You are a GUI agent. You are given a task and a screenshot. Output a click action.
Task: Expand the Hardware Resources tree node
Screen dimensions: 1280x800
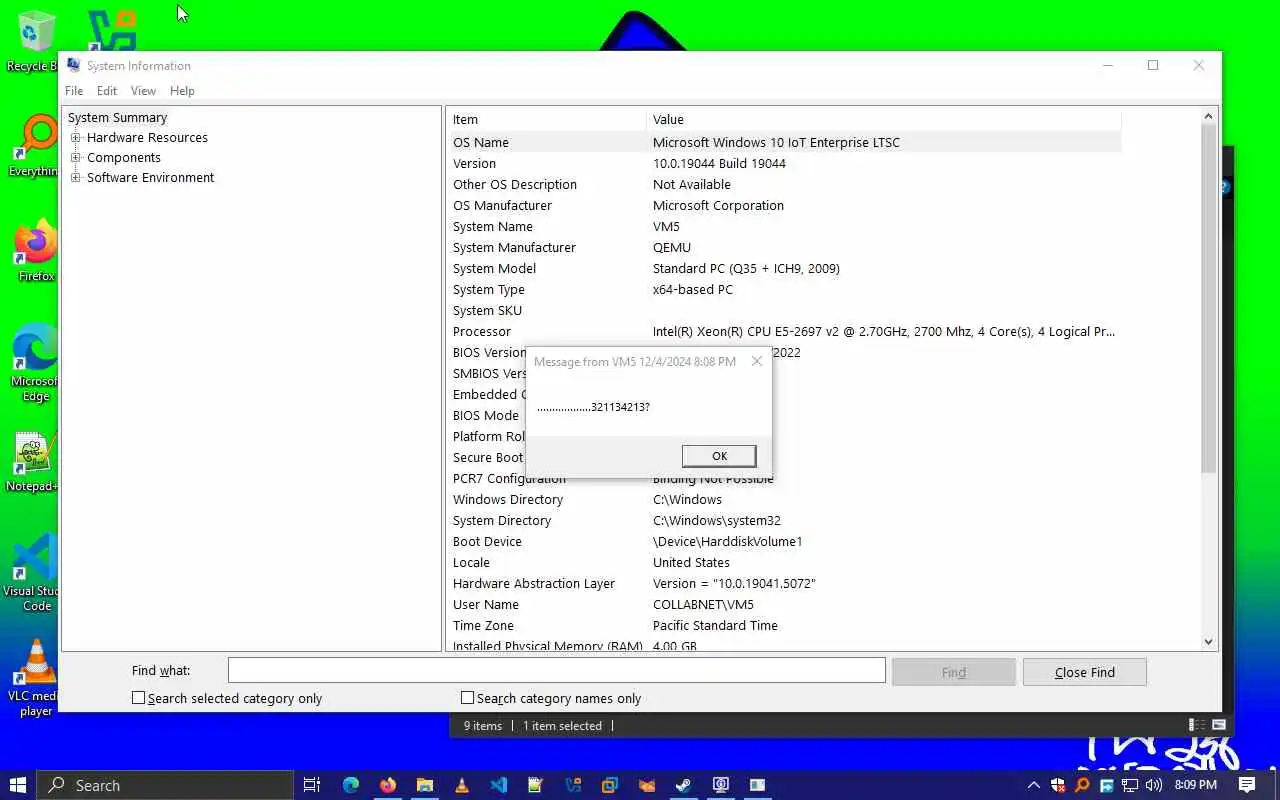coord(75,138)
